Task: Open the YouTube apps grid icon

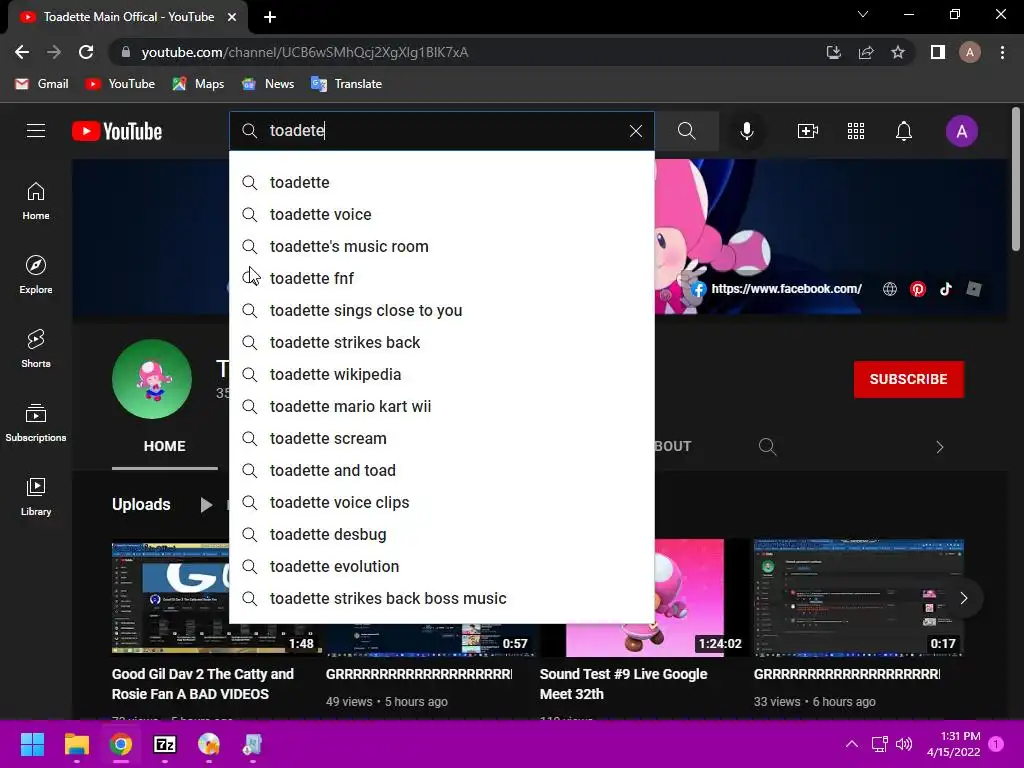Action: (856, 131)
